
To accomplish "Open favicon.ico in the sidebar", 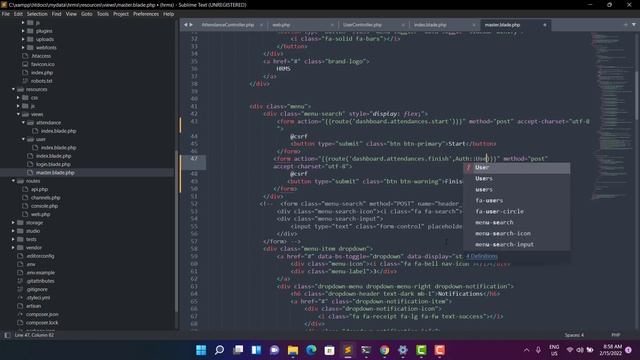I will [43, 64].
